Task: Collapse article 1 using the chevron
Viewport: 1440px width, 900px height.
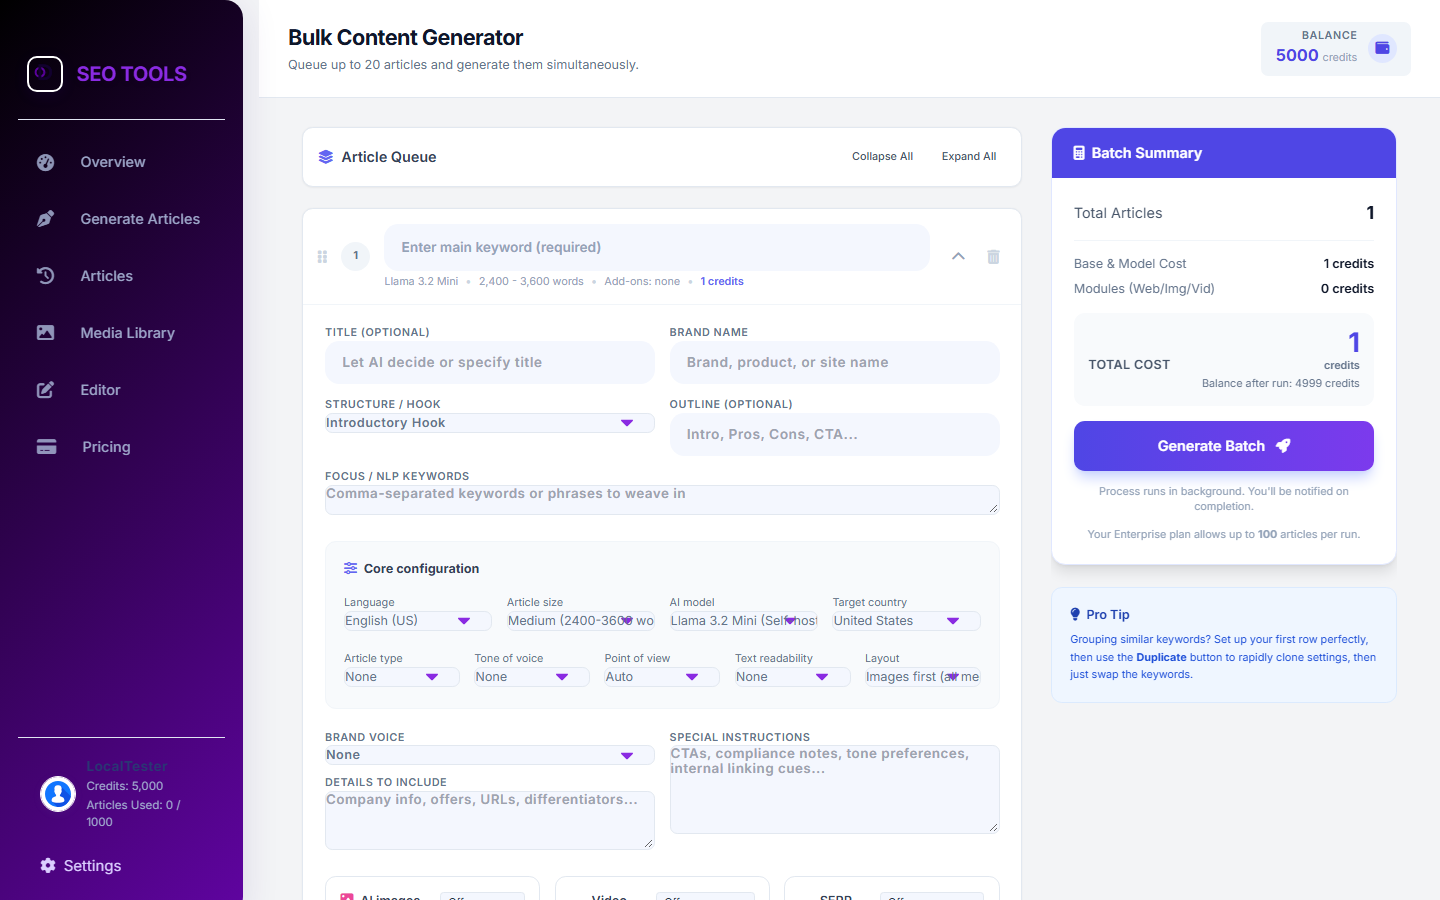Action: 958,256
